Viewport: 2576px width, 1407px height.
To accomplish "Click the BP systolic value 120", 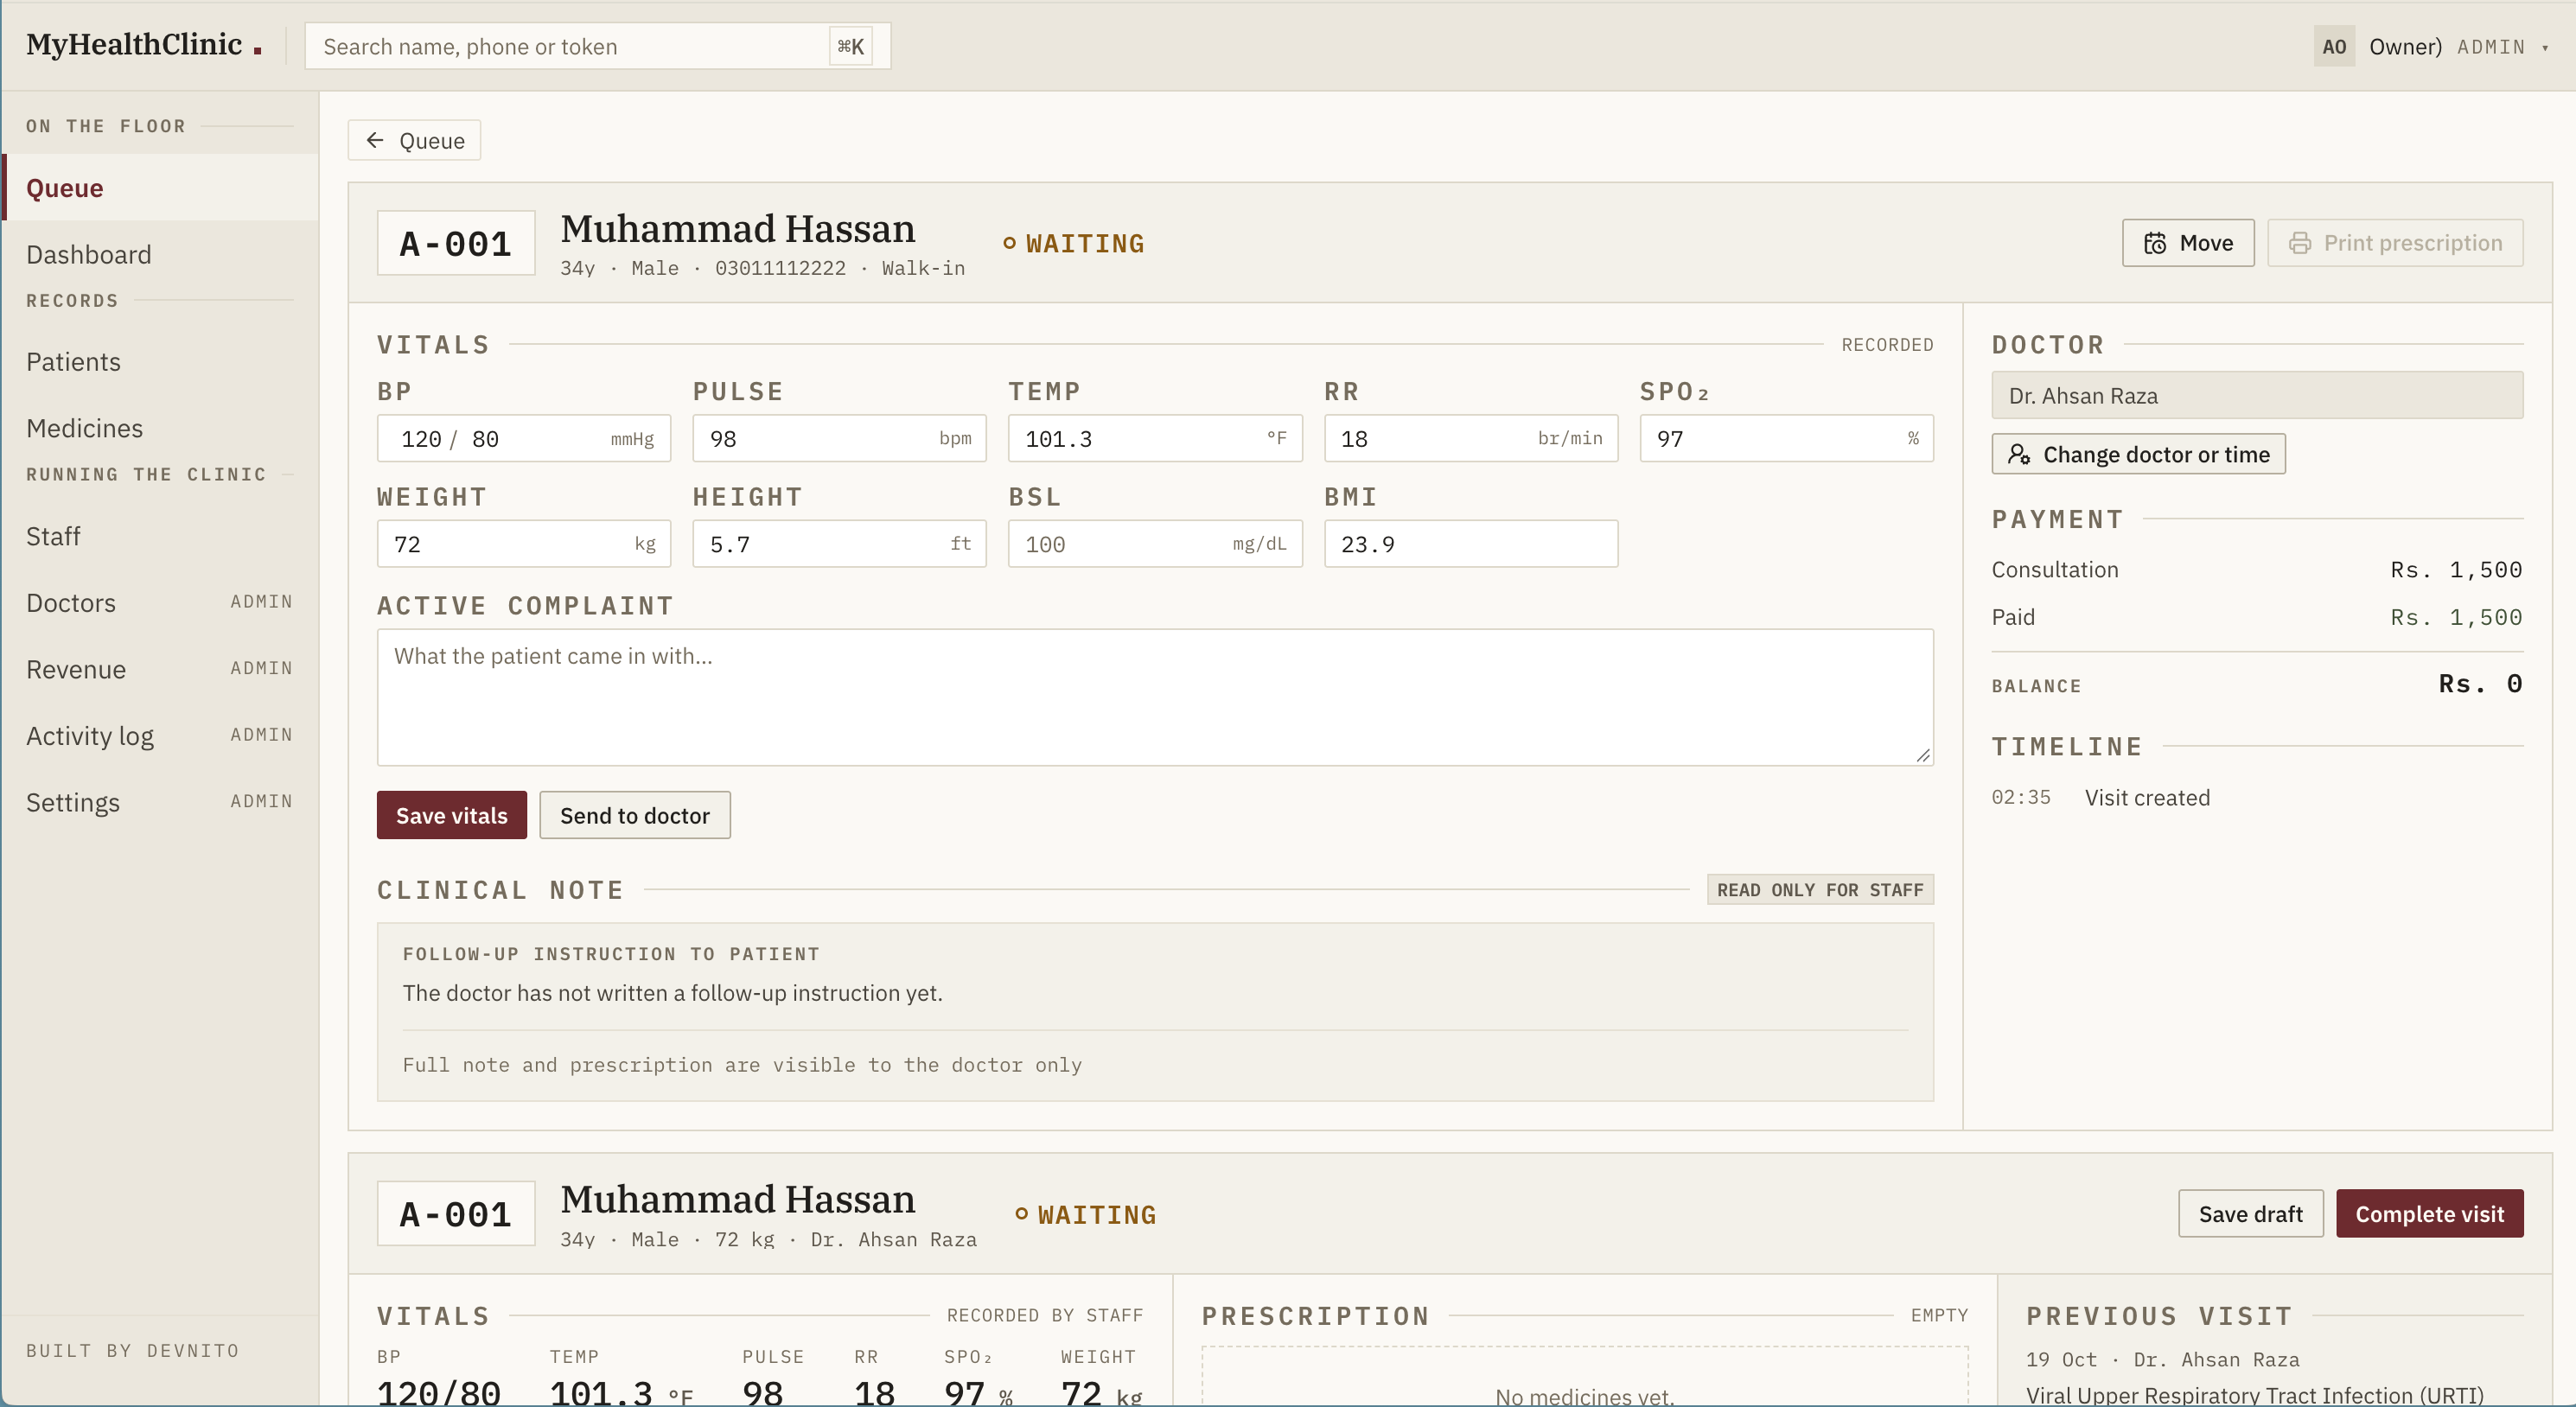I will [421, 439].
